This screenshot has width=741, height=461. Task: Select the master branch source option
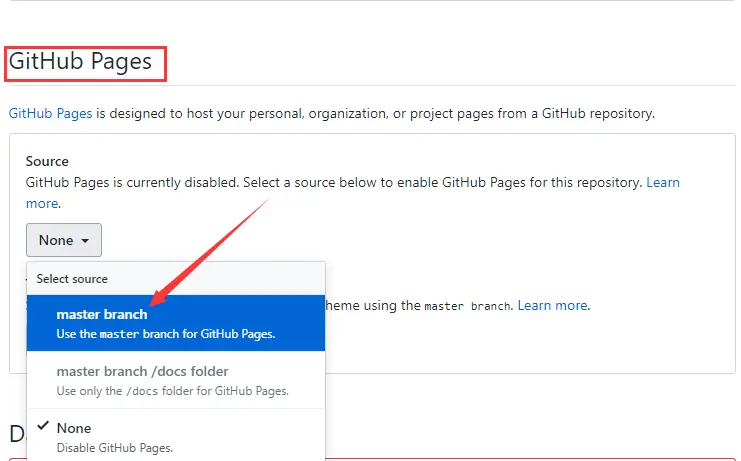tap(176, 323)
